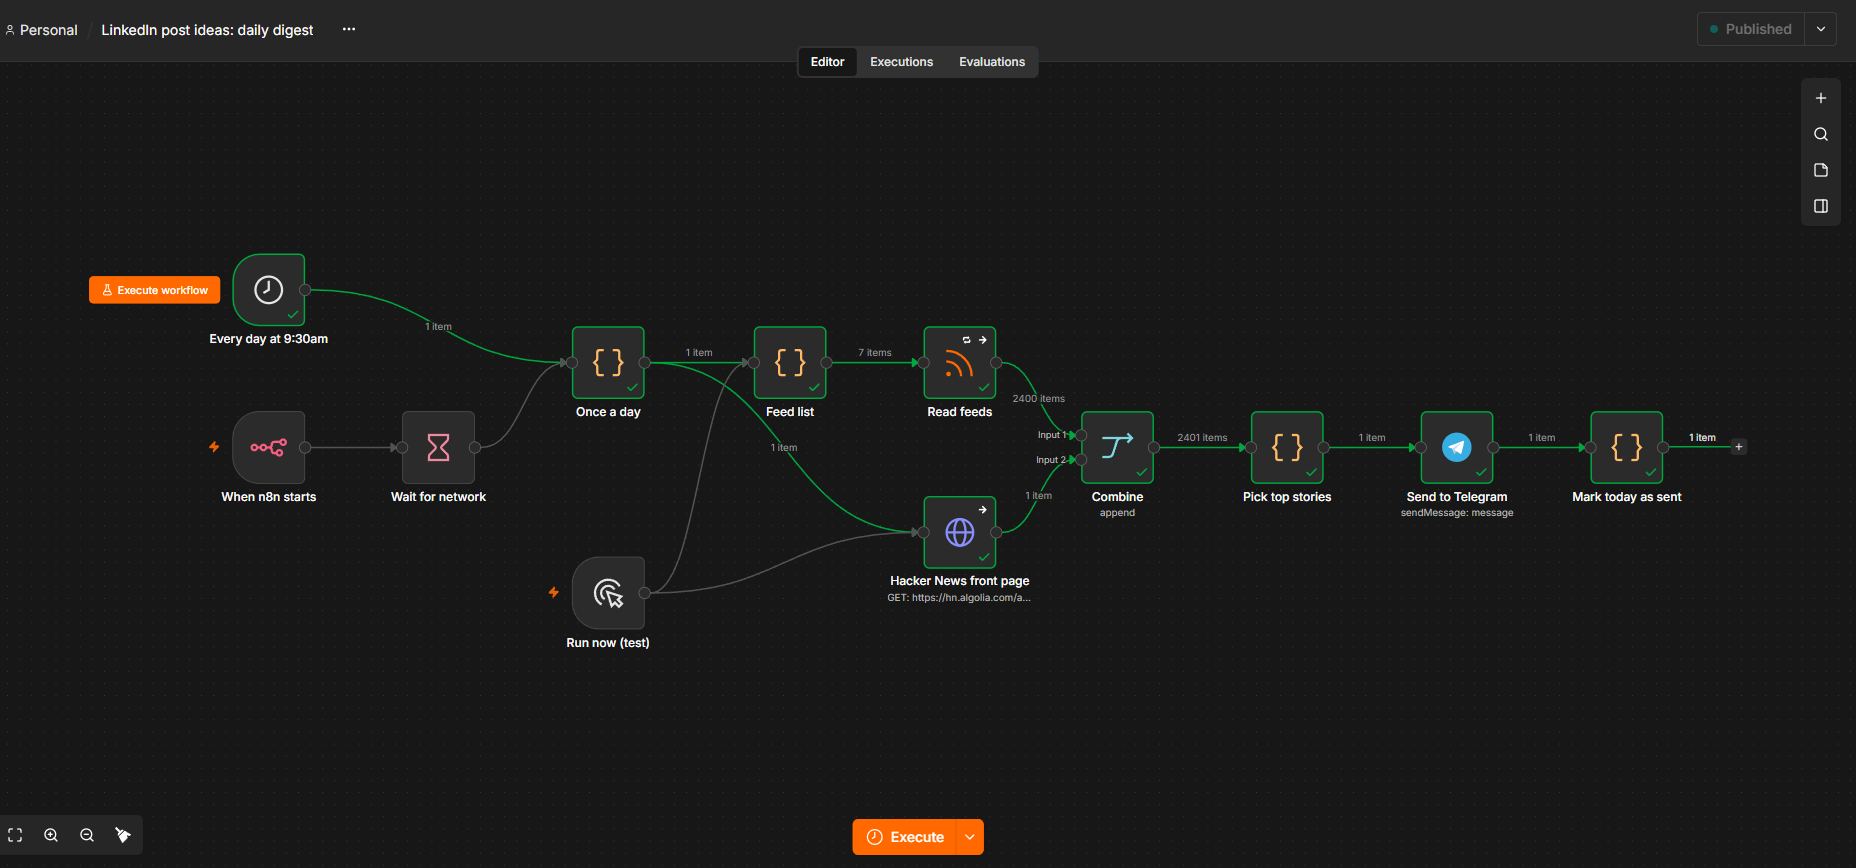Open the search icon in right toolbar
This screenshot has width=1856, height=868.
[1821, 134]
